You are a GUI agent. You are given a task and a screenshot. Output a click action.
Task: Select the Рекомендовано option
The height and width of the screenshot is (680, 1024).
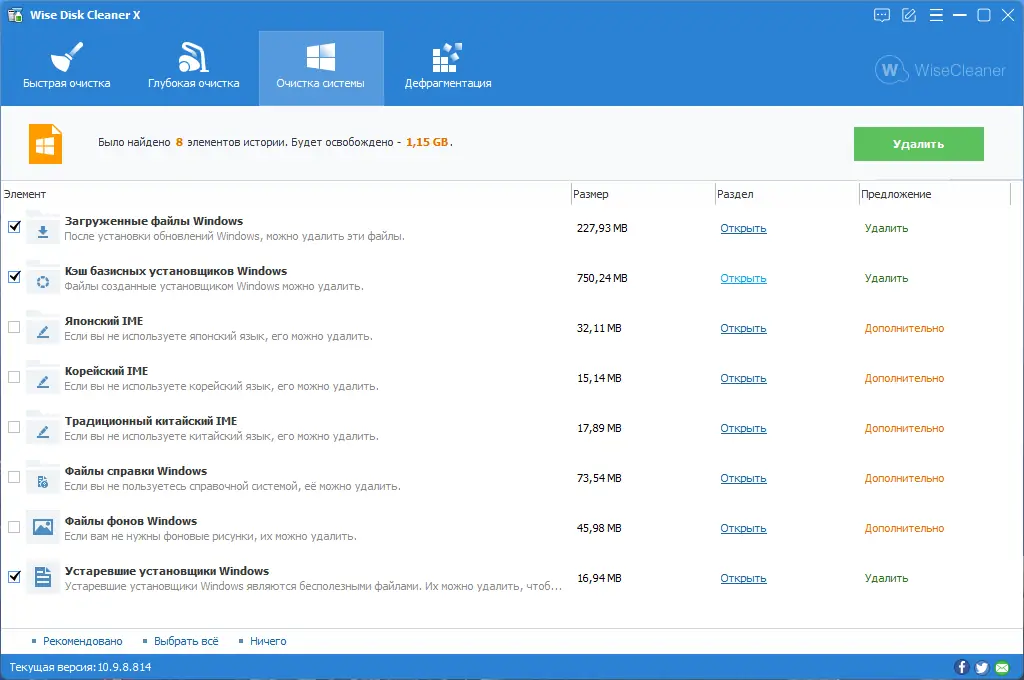pyautogui.click(x=82, y=641)
